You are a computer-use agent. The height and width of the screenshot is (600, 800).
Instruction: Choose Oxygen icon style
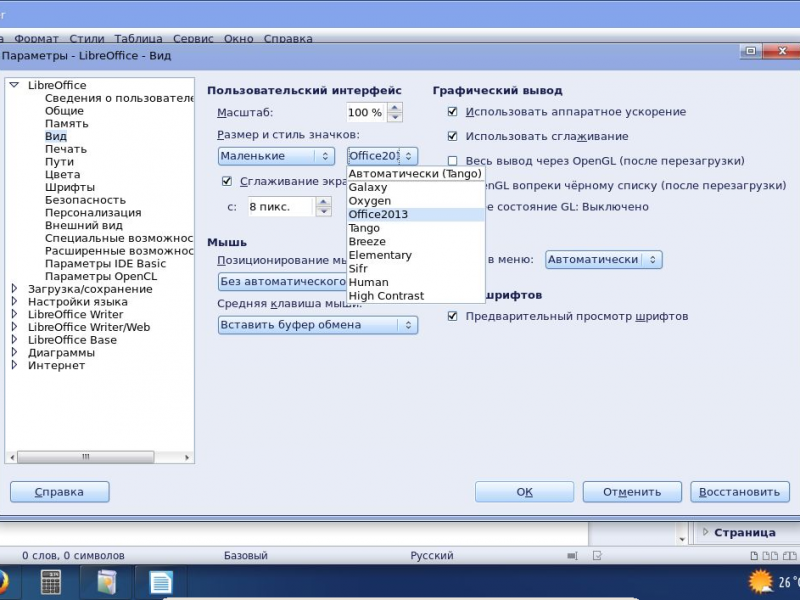415,201
